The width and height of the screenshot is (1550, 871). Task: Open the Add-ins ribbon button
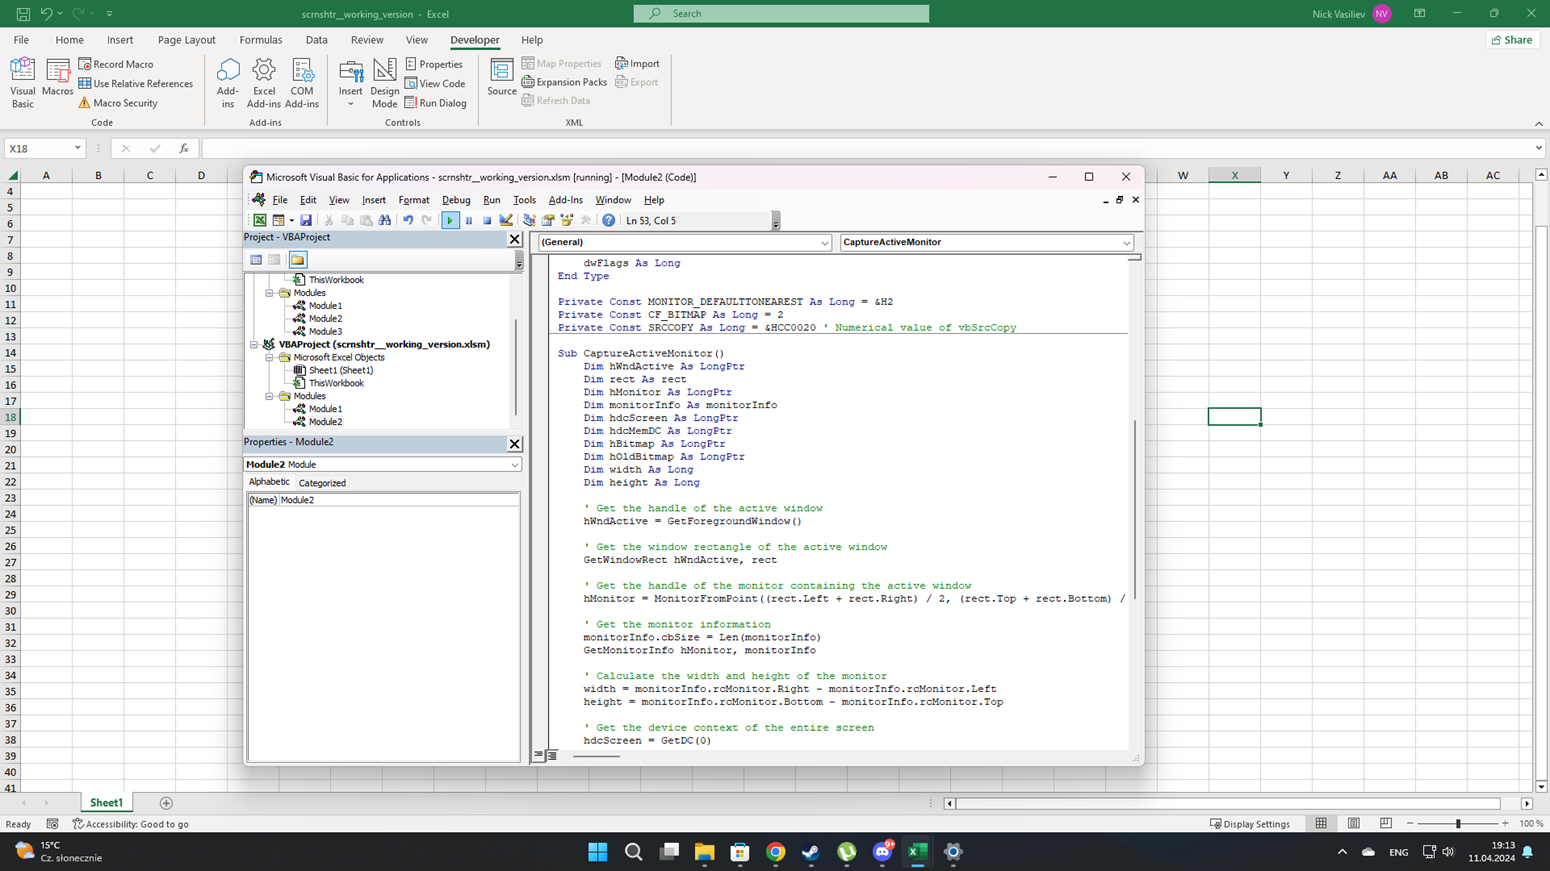pyautogui.click(x=228, y=83)
